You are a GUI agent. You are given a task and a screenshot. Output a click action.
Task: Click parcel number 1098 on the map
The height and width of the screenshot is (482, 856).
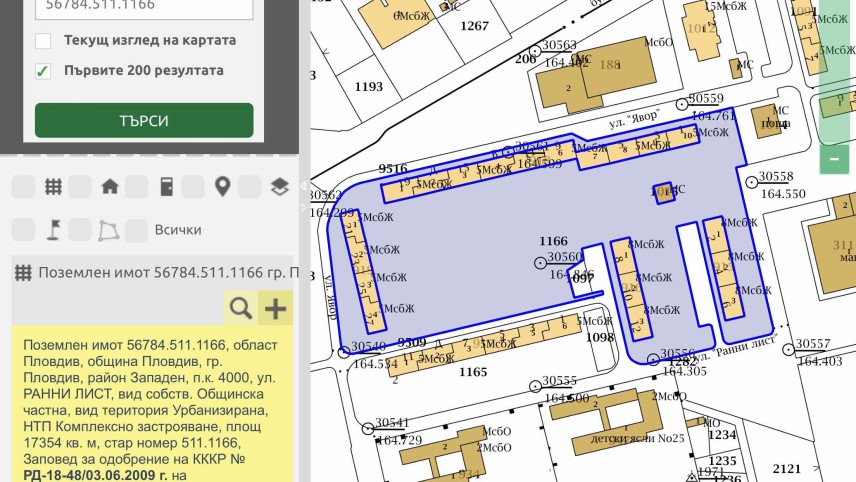600,338
